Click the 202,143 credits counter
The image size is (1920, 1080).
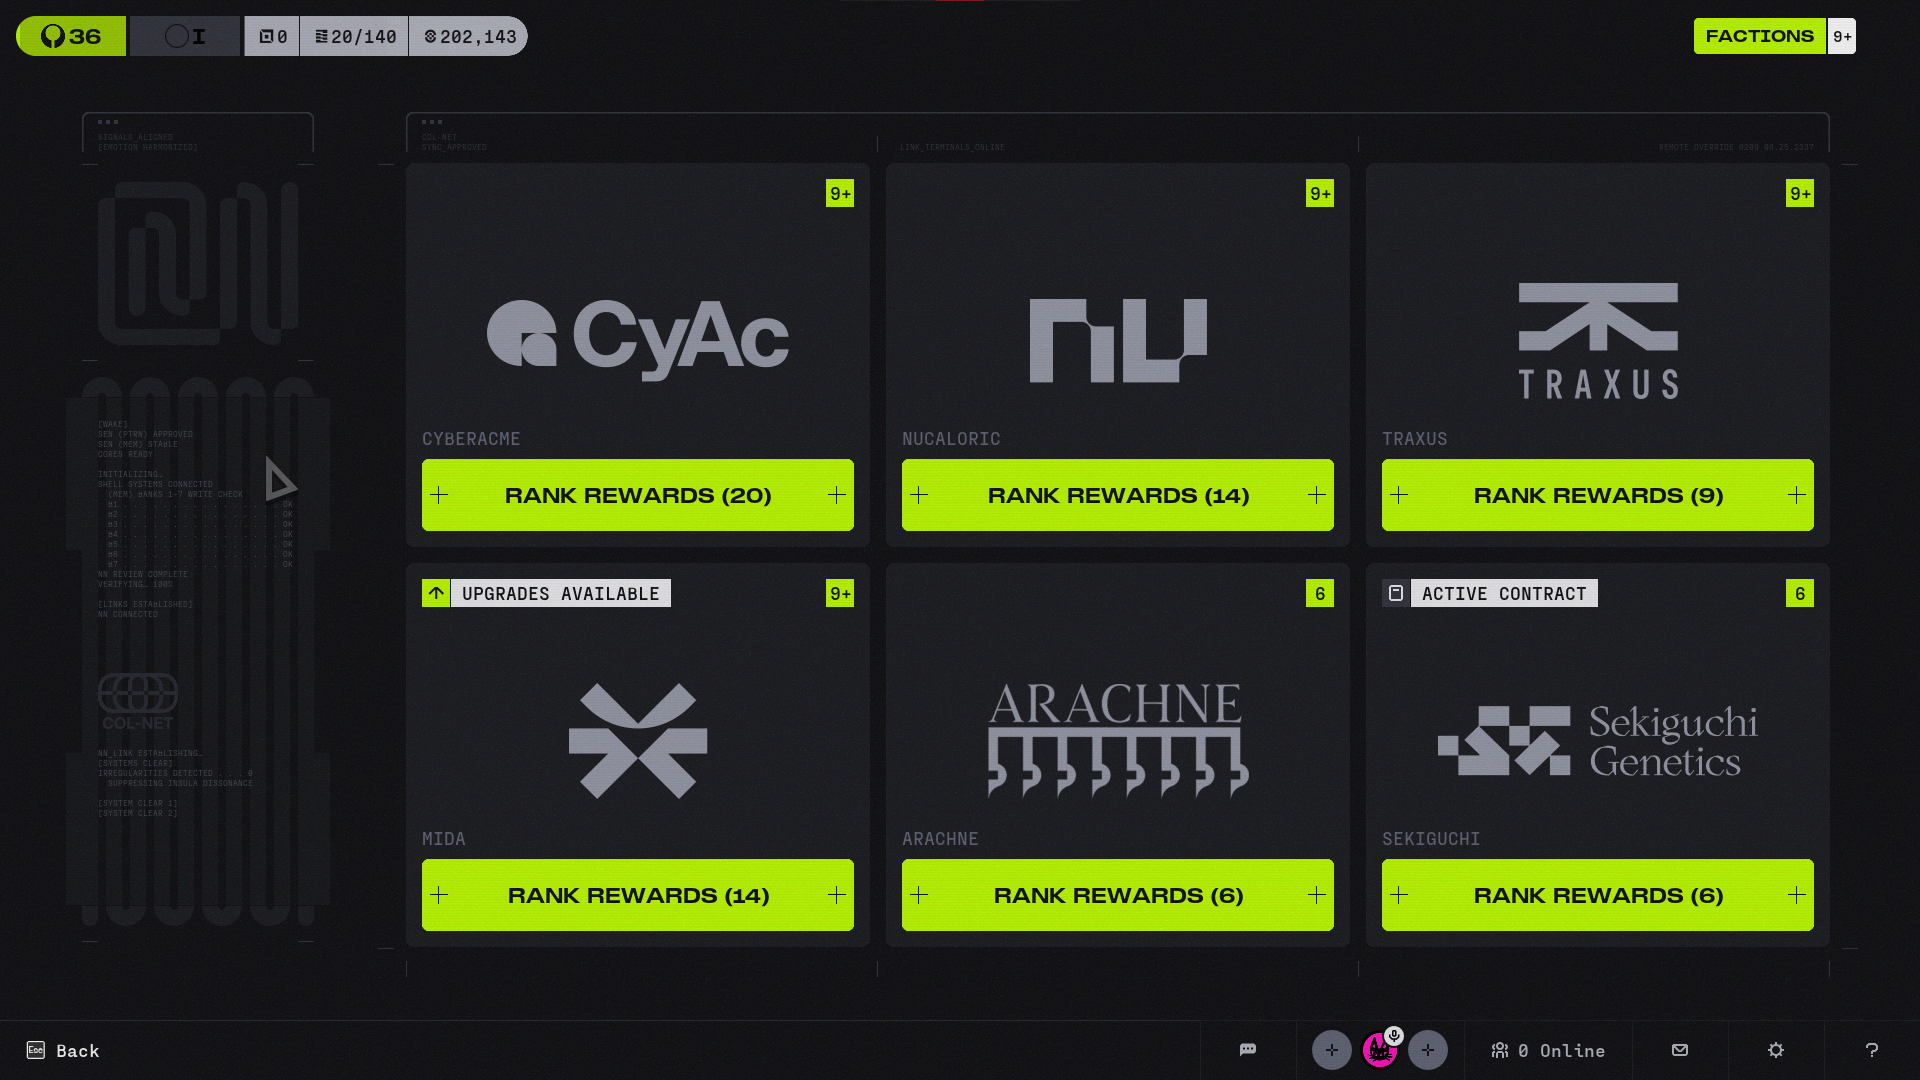coord(469,36)
